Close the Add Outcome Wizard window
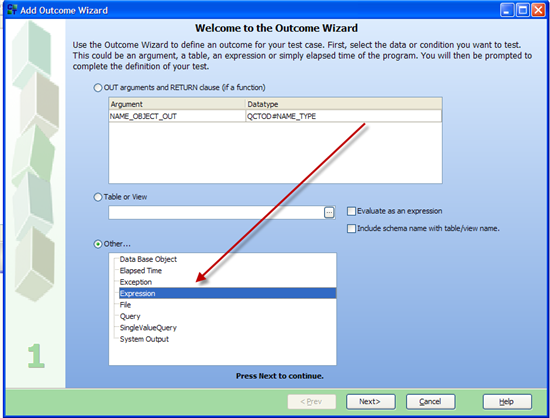Image resolution: width=550 pixels, height=418 pixels. (538, 10)
